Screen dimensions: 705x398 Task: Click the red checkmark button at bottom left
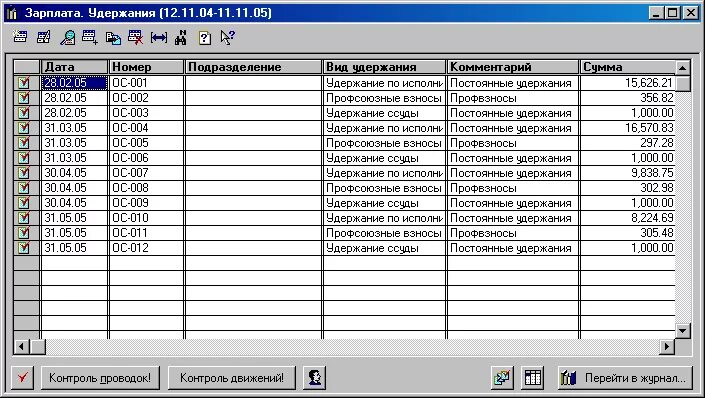[x=22, y=377]
